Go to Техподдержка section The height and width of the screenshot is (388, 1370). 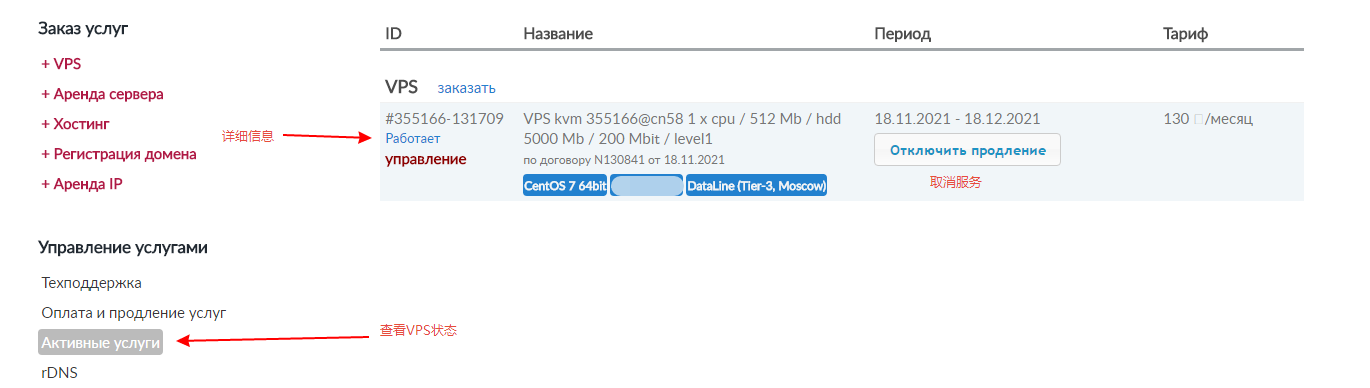(x=91, y=283)
